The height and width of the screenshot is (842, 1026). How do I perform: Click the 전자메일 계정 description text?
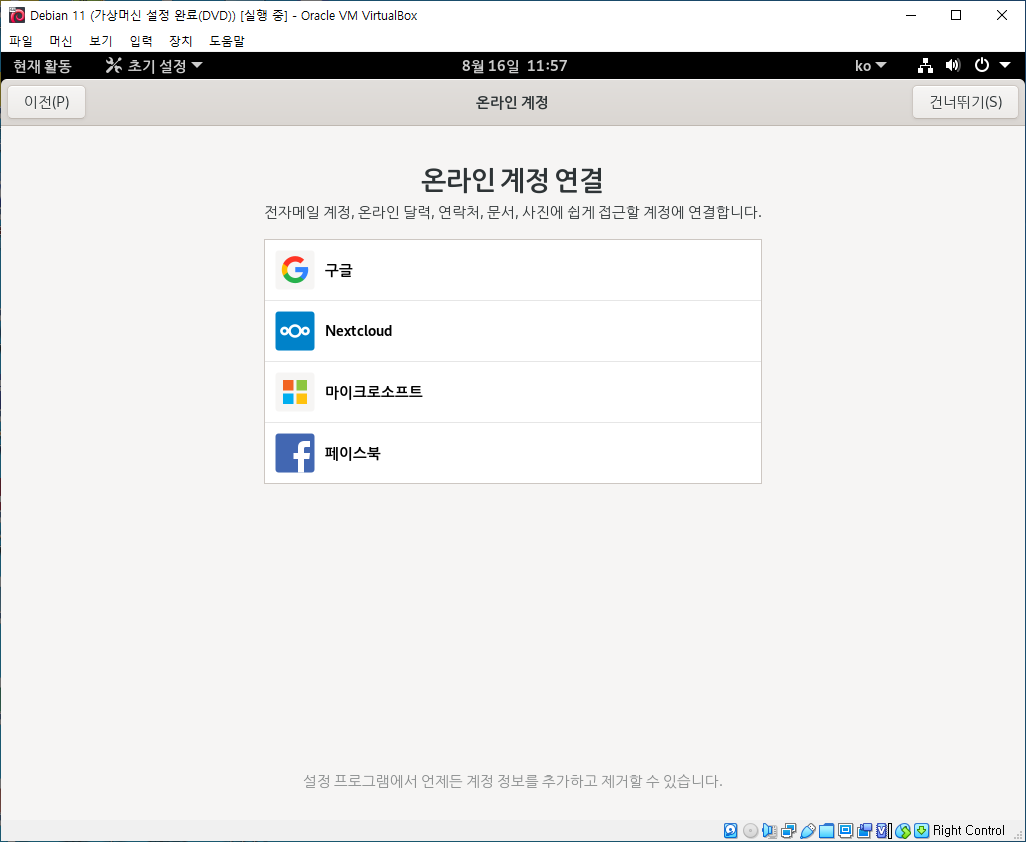513,212
